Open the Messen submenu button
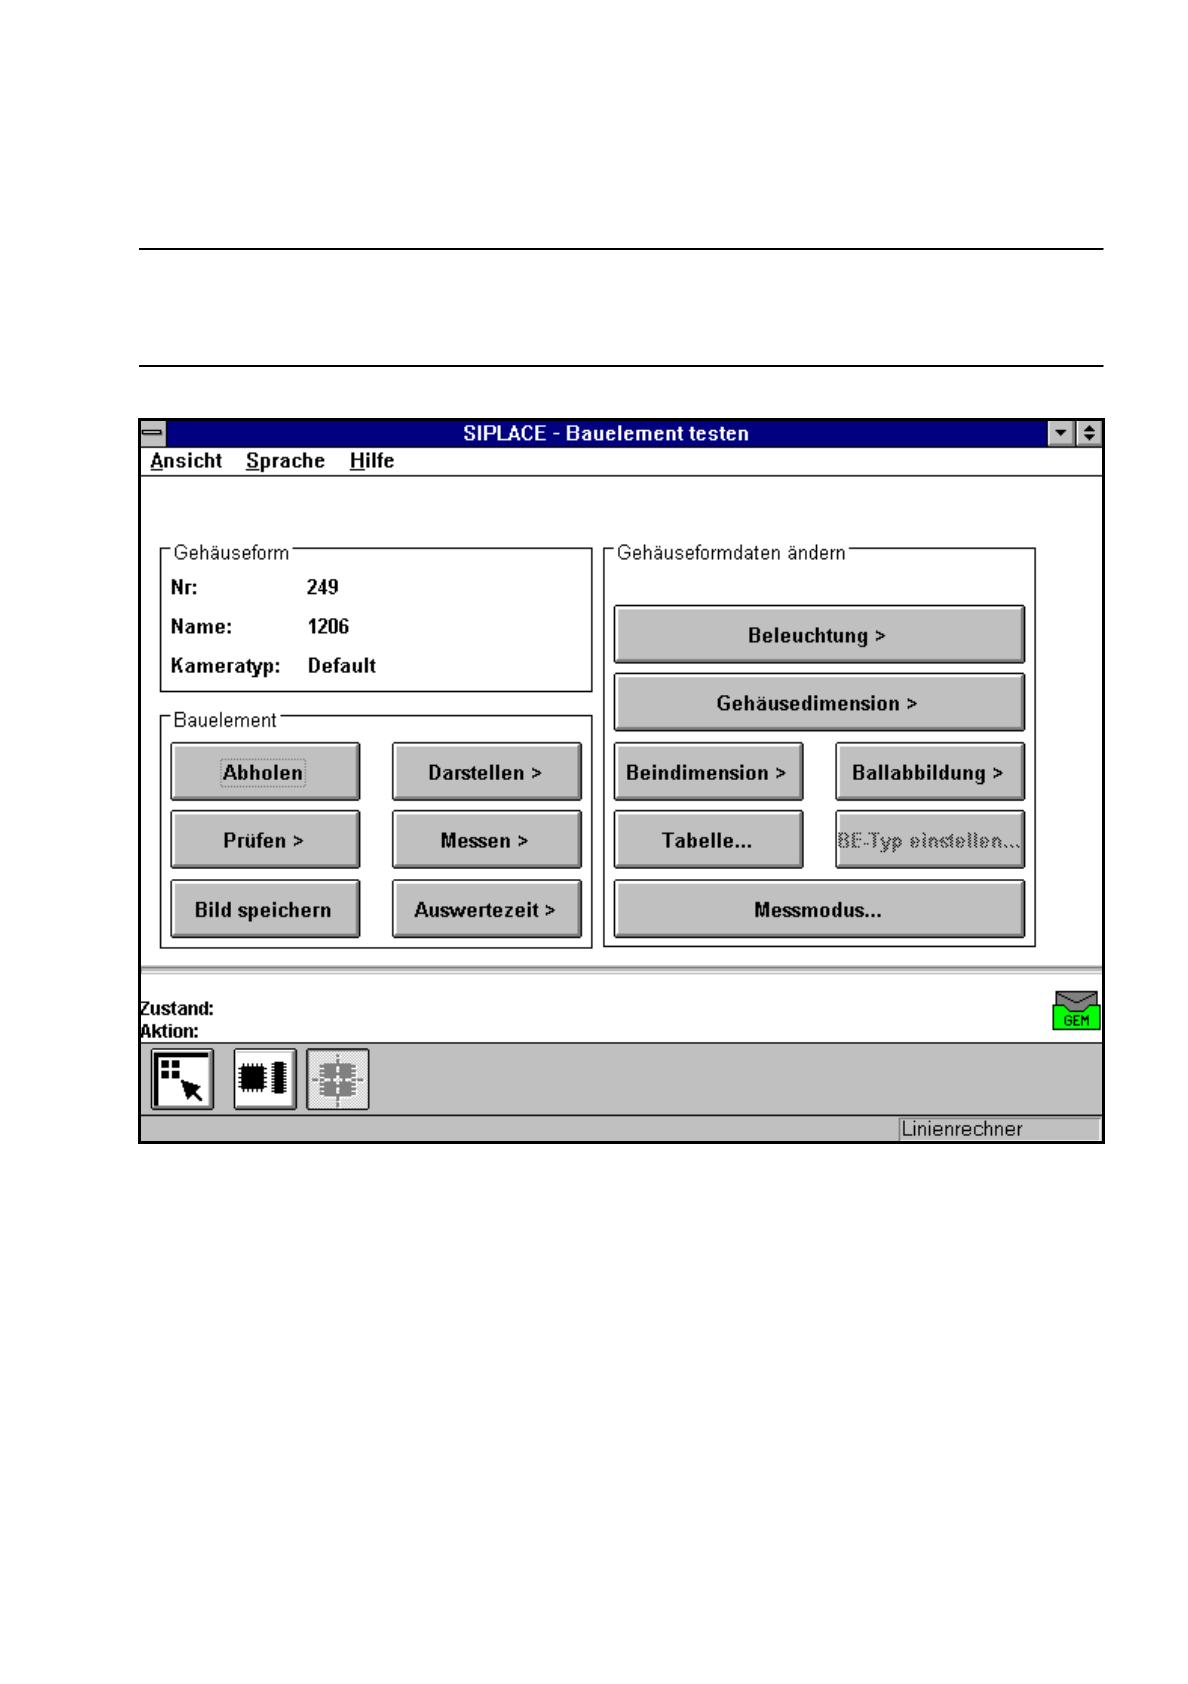 pyautogui.click(x=486, y=840)
